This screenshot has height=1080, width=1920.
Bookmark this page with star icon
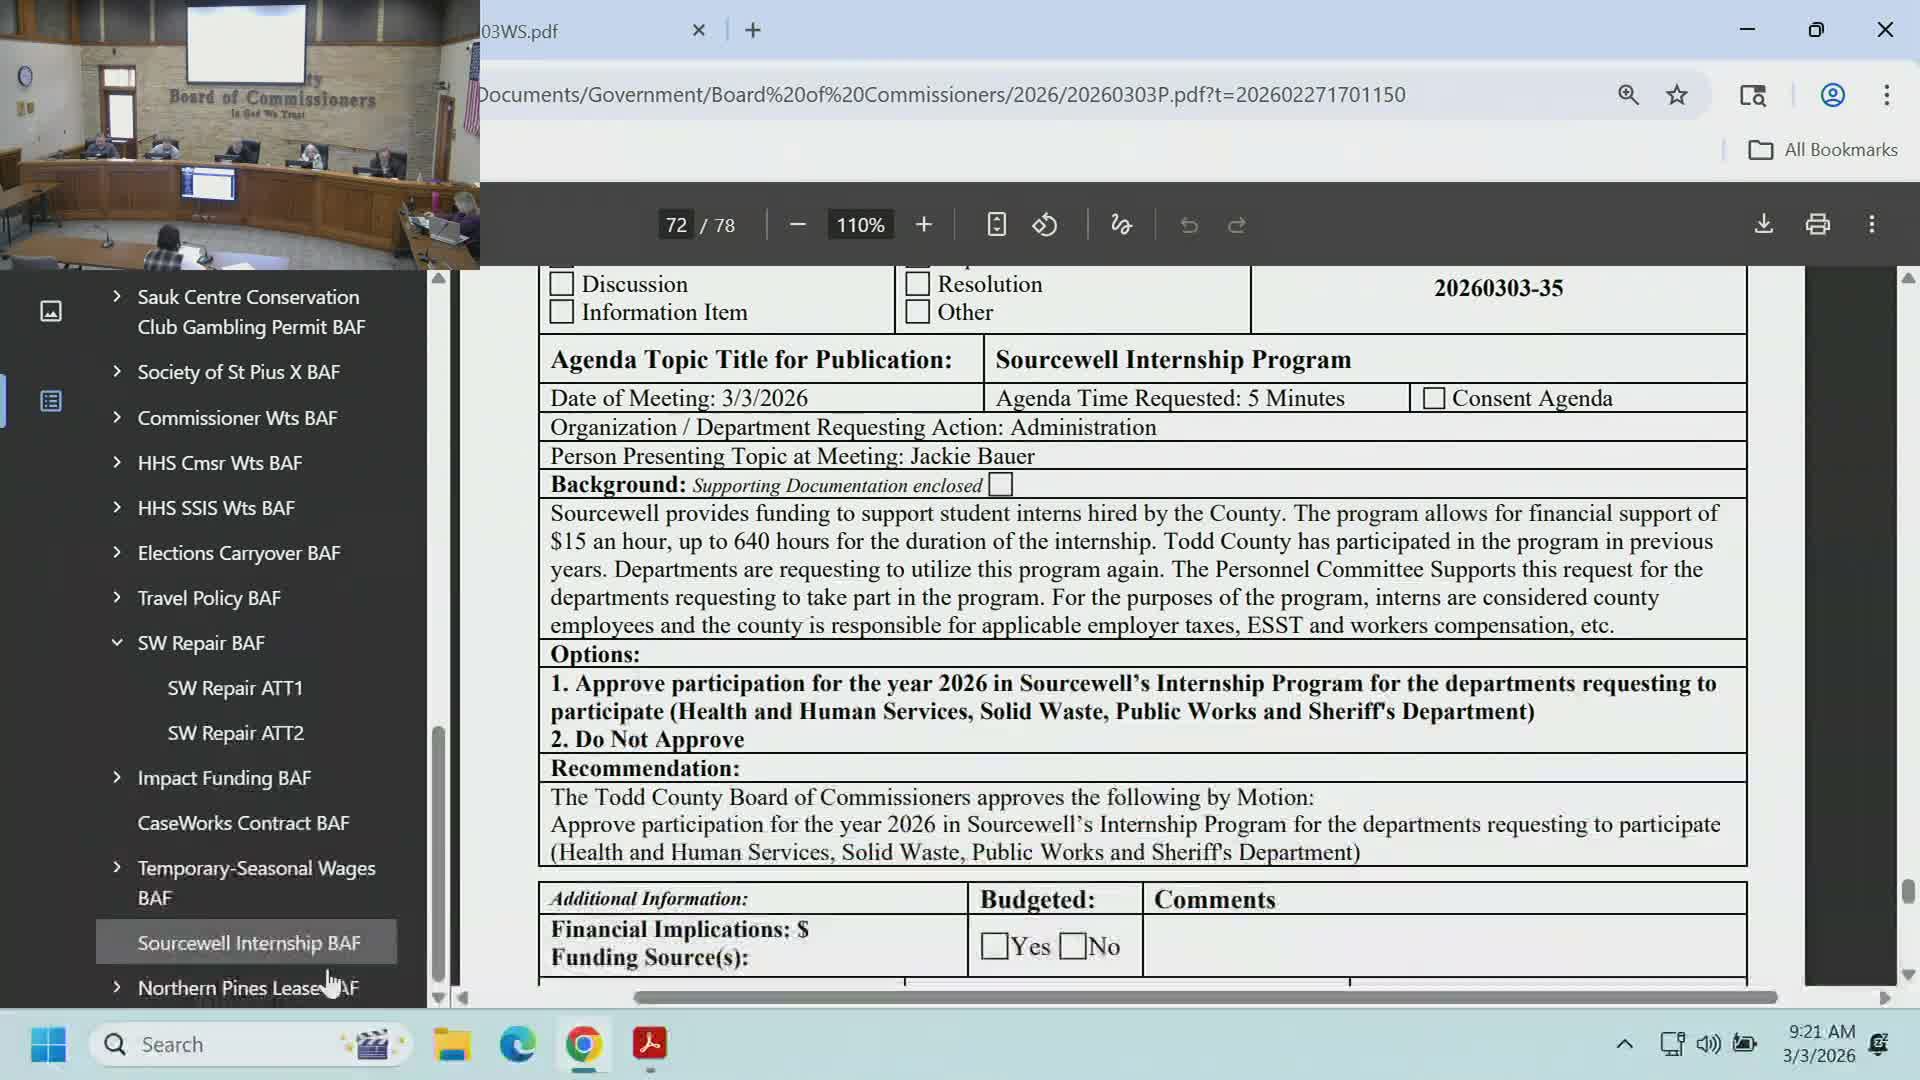click(1677, 95)
